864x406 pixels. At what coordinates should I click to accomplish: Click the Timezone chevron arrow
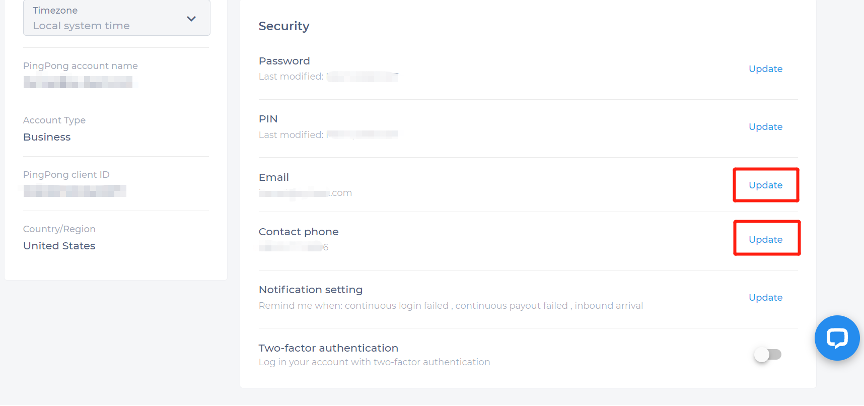(192, 18)
